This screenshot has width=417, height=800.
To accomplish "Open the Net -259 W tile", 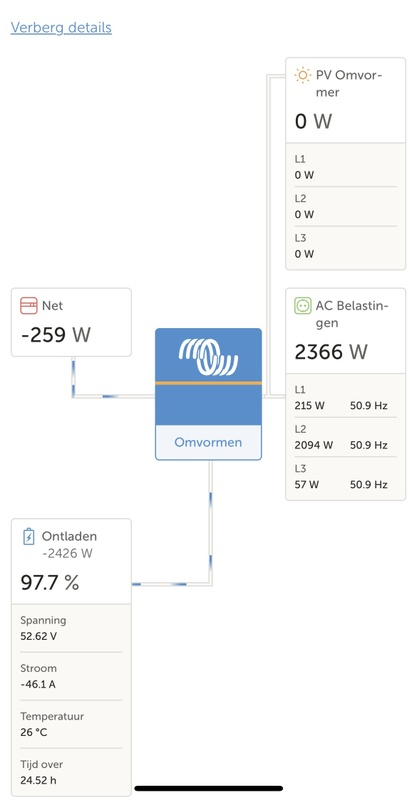I will point(71,322).
